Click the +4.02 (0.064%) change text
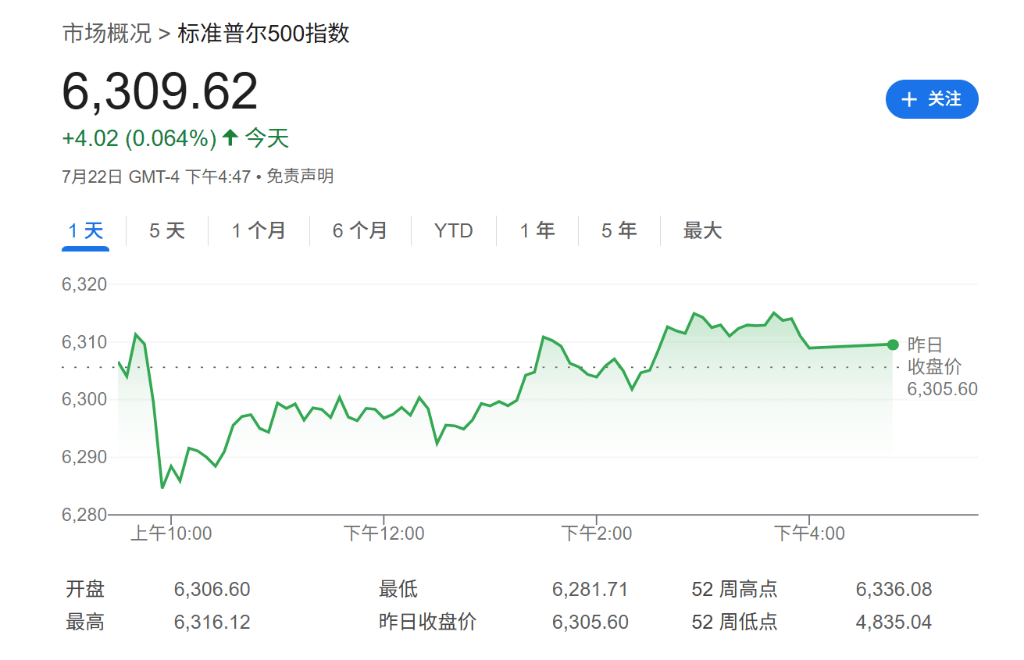The width and height of the screenshot is (1024, 660). point(139,138)
